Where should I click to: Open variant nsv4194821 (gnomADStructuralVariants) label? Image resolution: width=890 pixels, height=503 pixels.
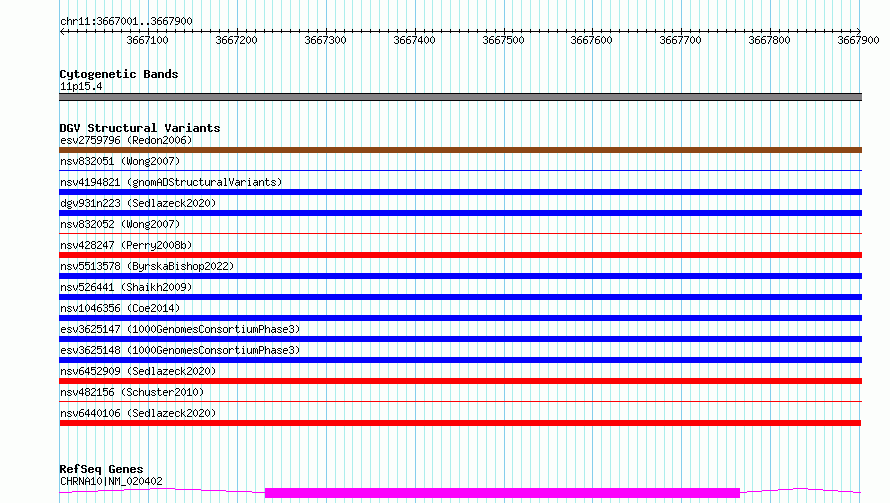[171, 182]
